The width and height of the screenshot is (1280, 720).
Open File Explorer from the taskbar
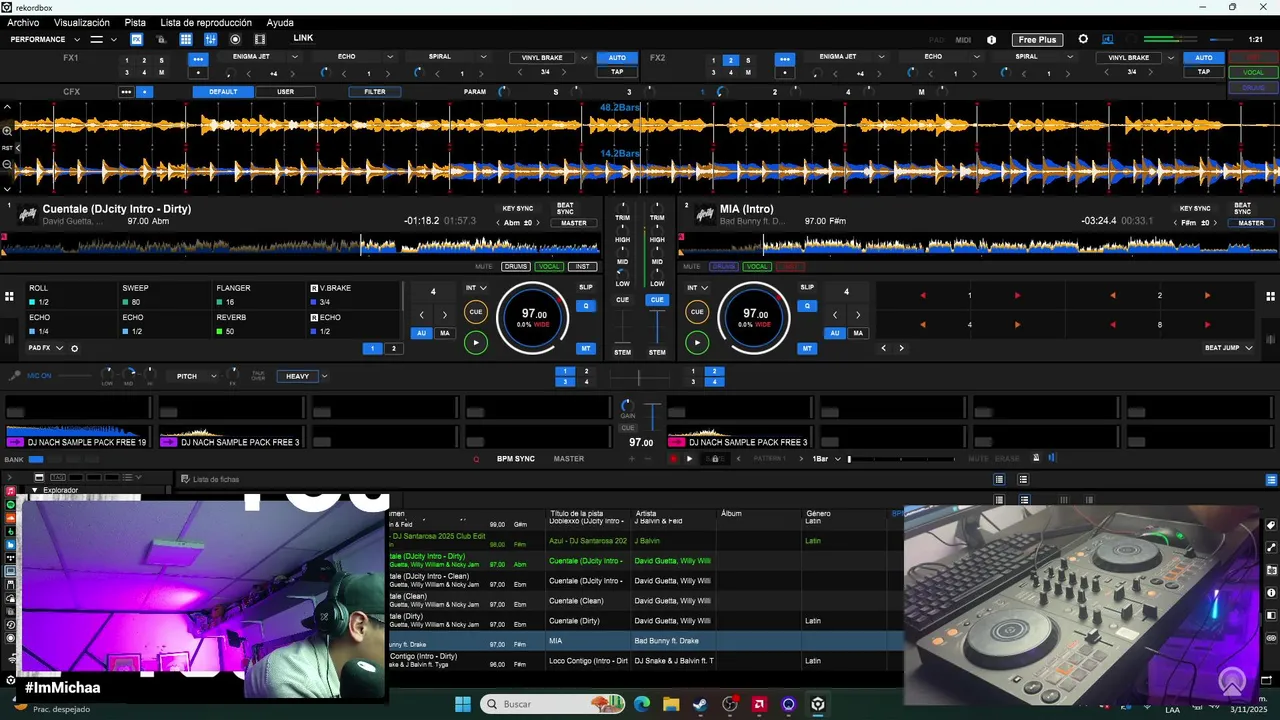pos(671,704)
